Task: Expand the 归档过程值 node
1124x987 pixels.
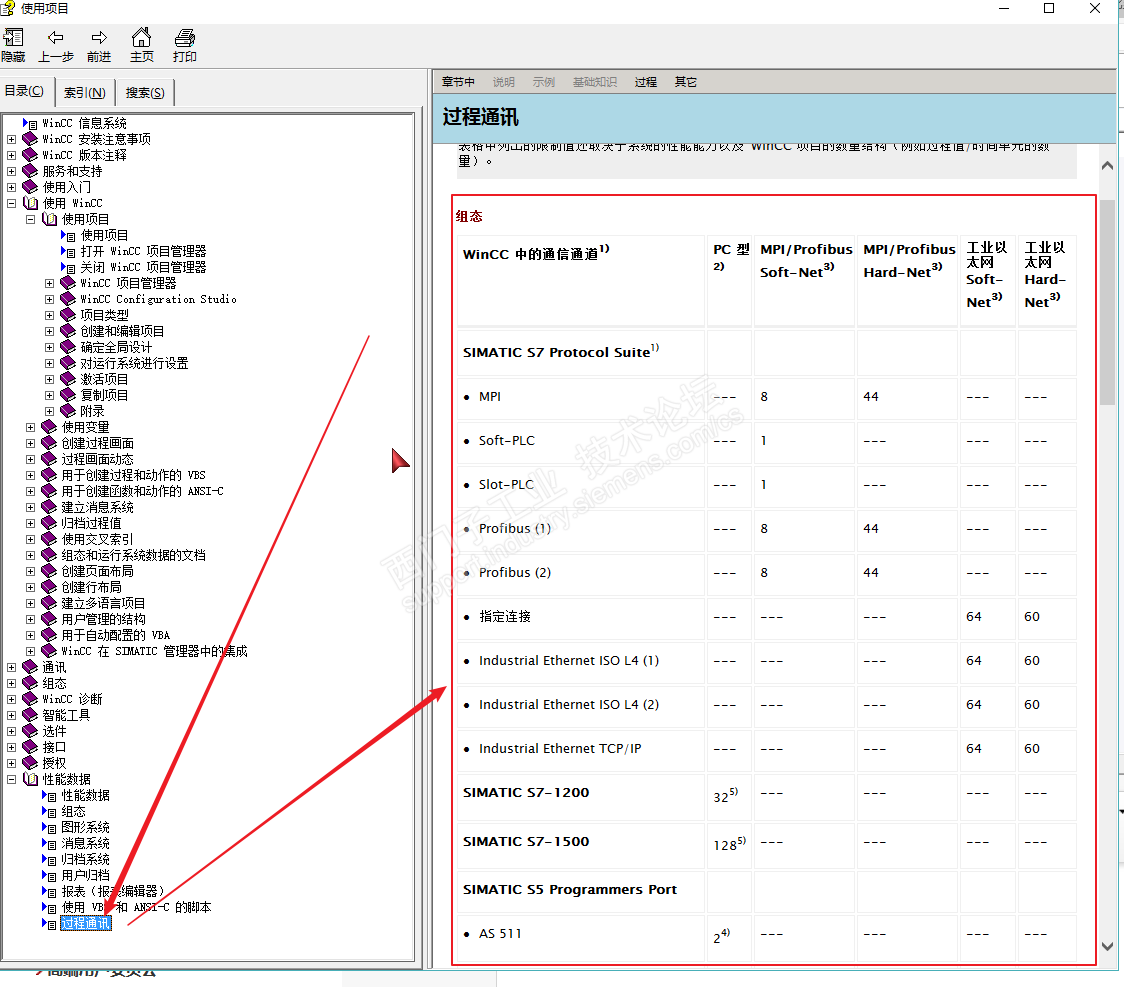Action: coord(31,523)
